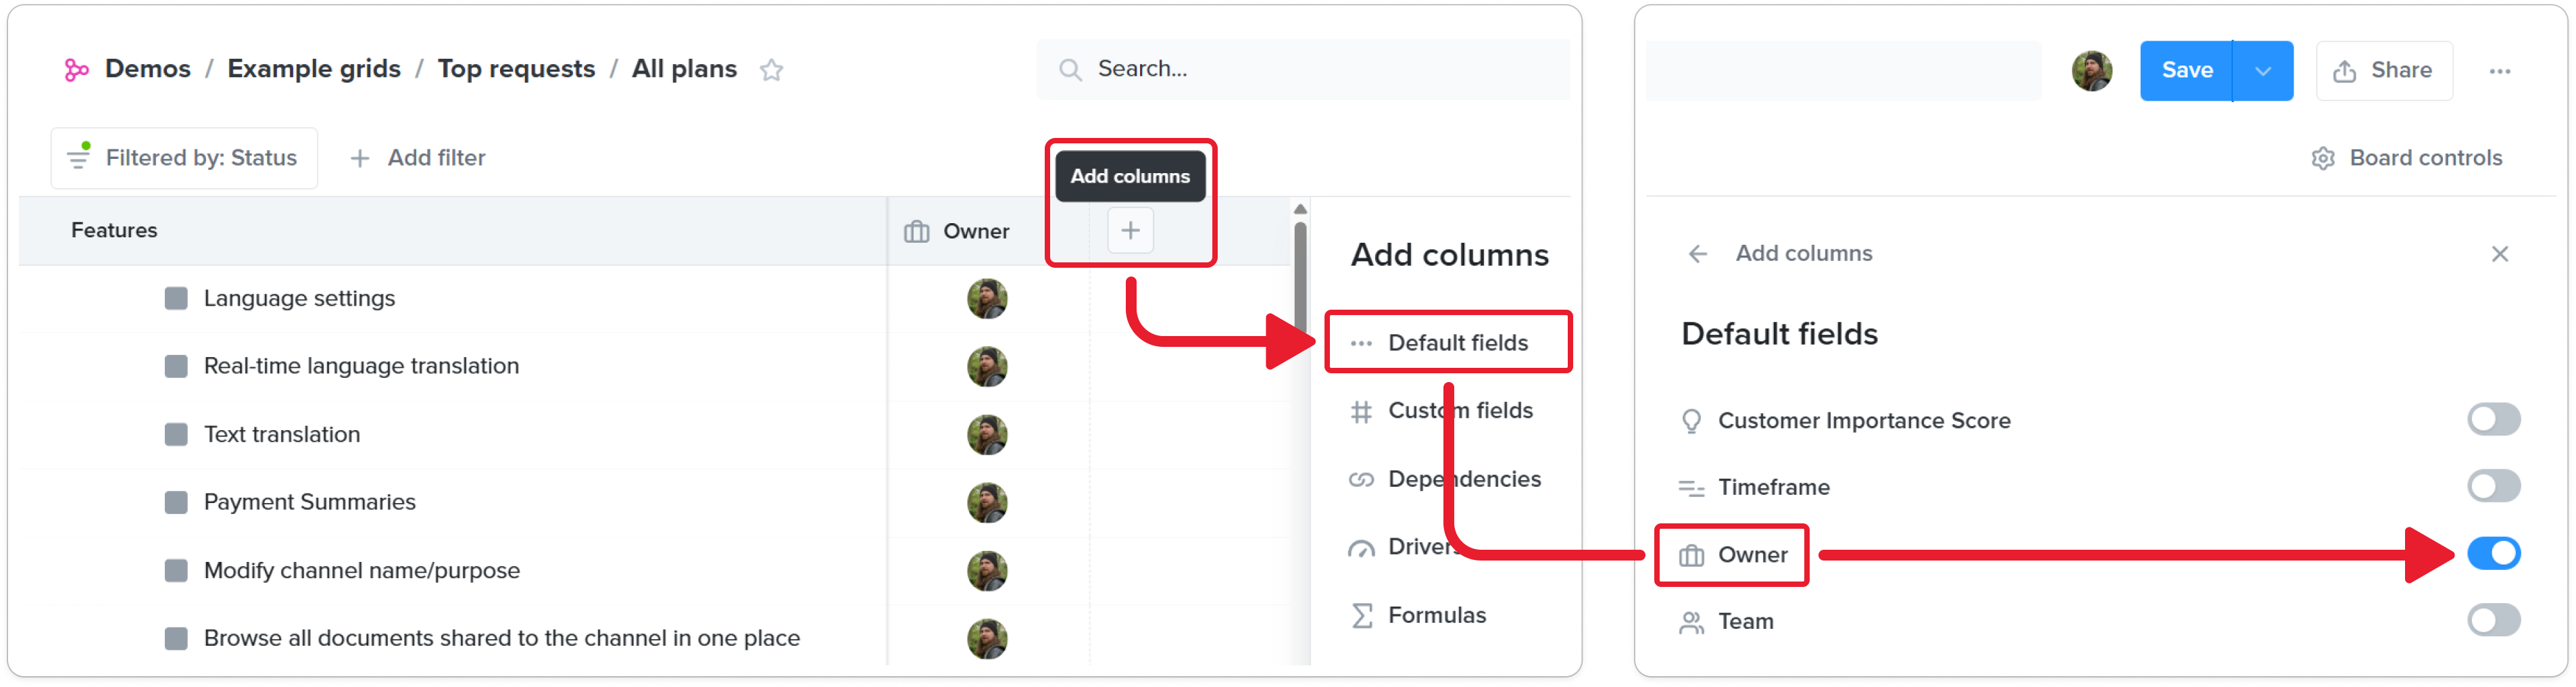Enable the Customer Importance Score toggle
This screenshot has height=687, width=2576.
[x=2493, y=420]
